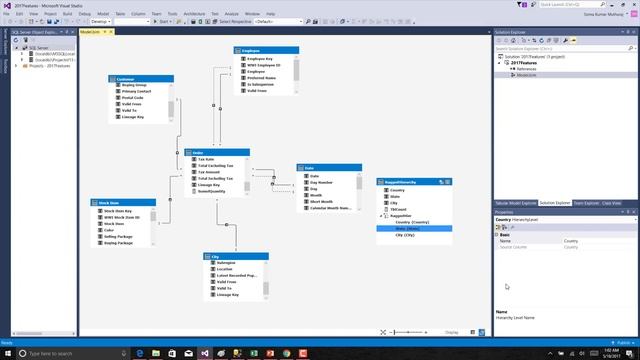Select Model.bim in Solution Explorer
This screenshot has width=640, height=360.
(x=526, y=75)
